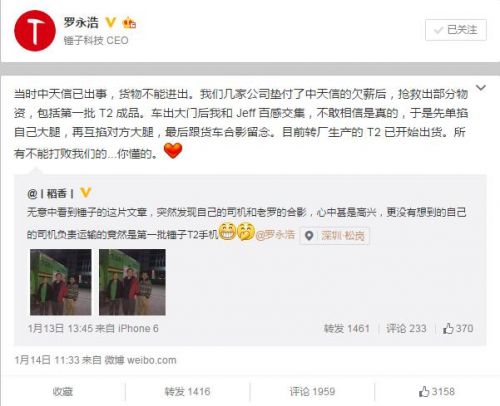Image resolution: width=500 pixels, height=406 pixels.
Task: View 转发 1461 on the quoted post
Action: pyautogui.click(x=347, y=328)
